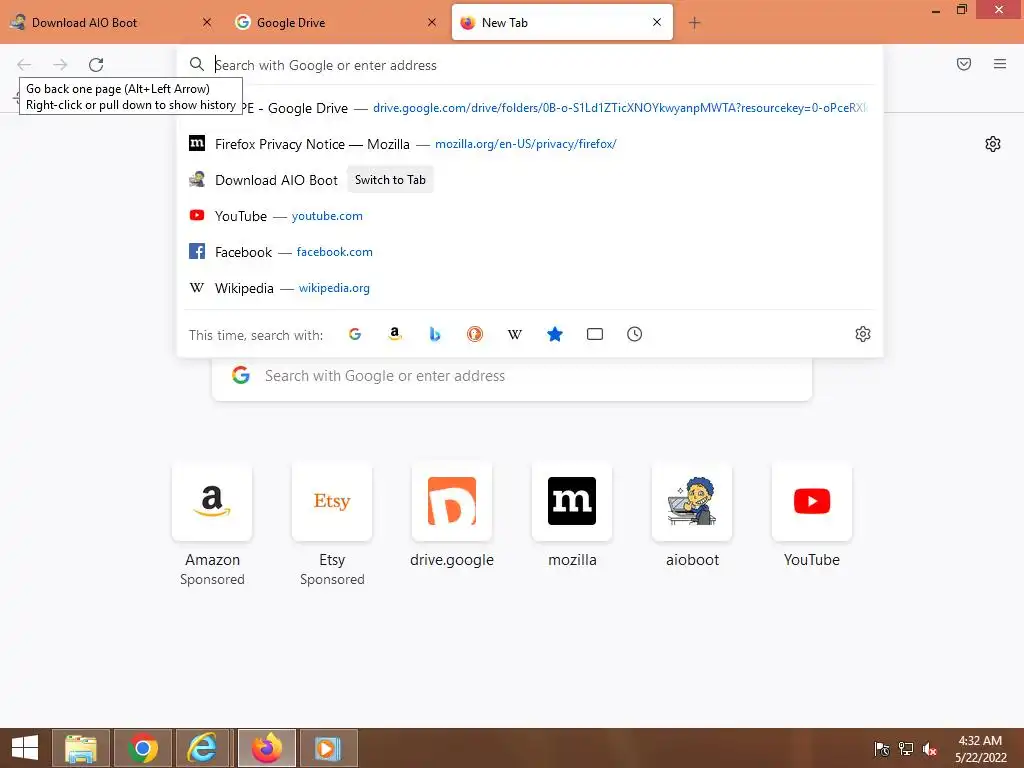1024x768 pixels.
Task: Search this time with Amazon icon
Action: point(394,334)
